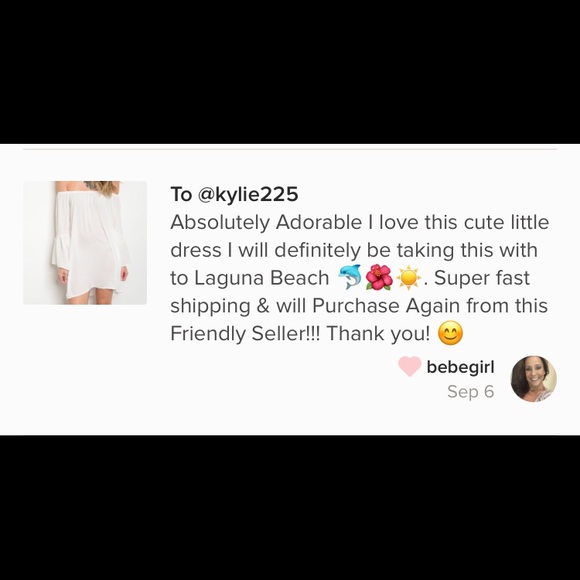Click the 'Super fast' text

pos(482,278)
